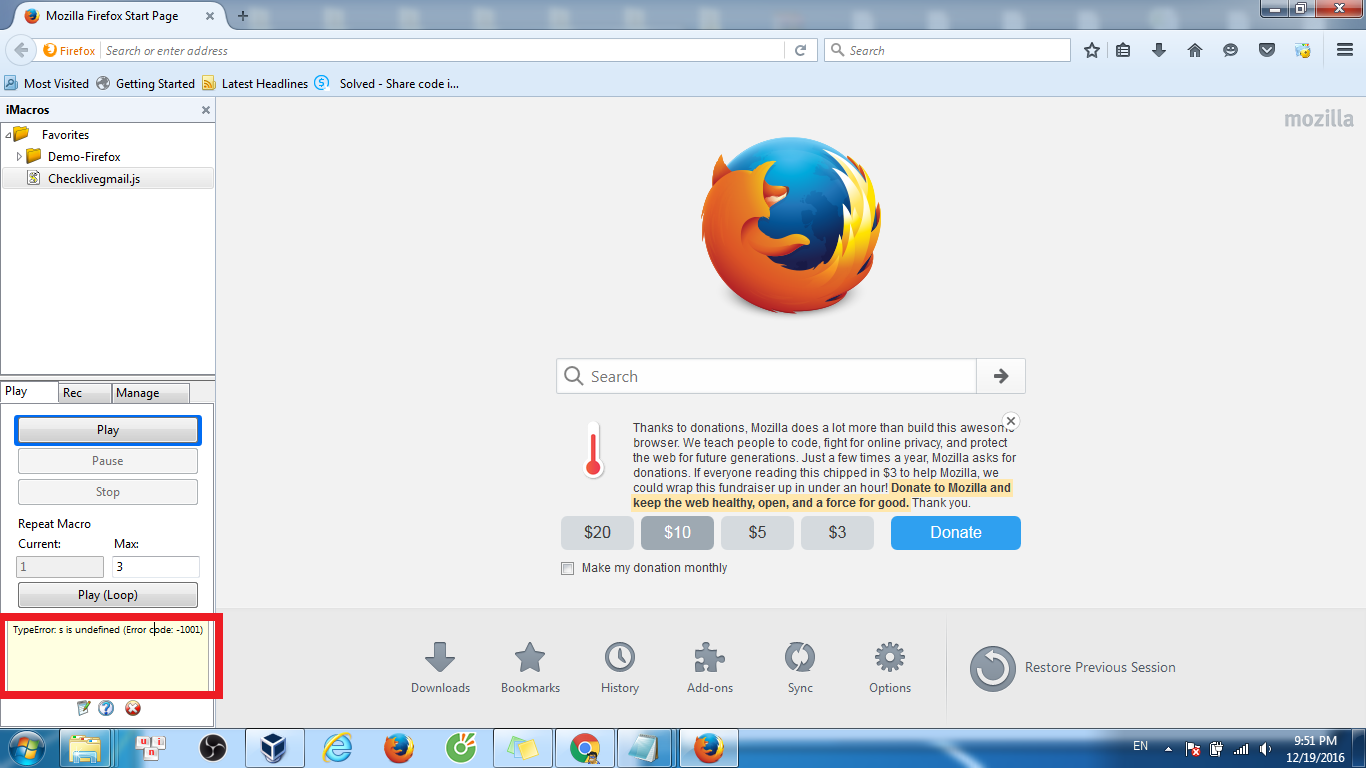This screenshot has height=768, width=1366.
Task: Collapse the Favorites folder in iMacros
Action: [x=8, y=135]
